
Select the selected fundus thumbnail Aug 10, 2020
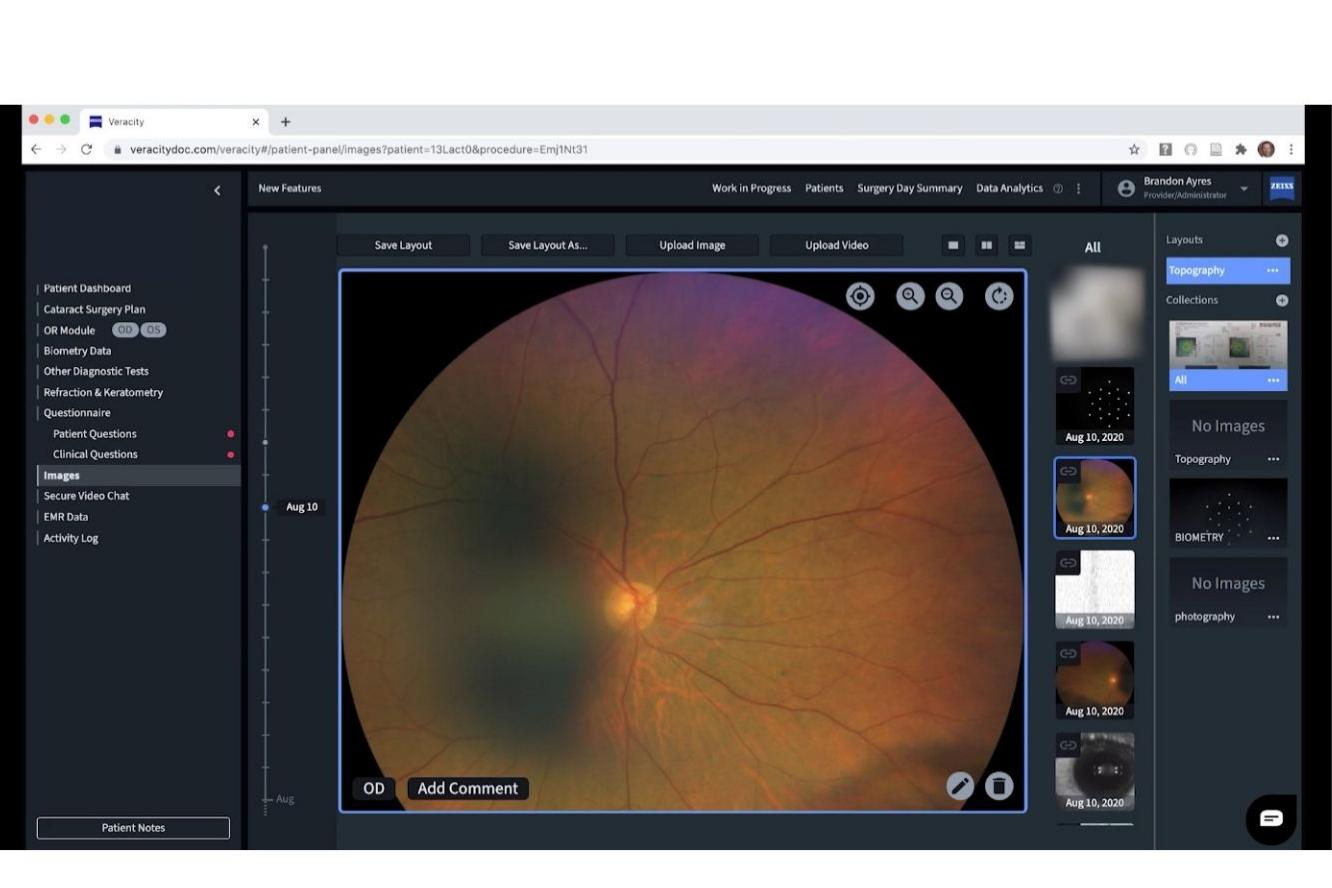1095,498
